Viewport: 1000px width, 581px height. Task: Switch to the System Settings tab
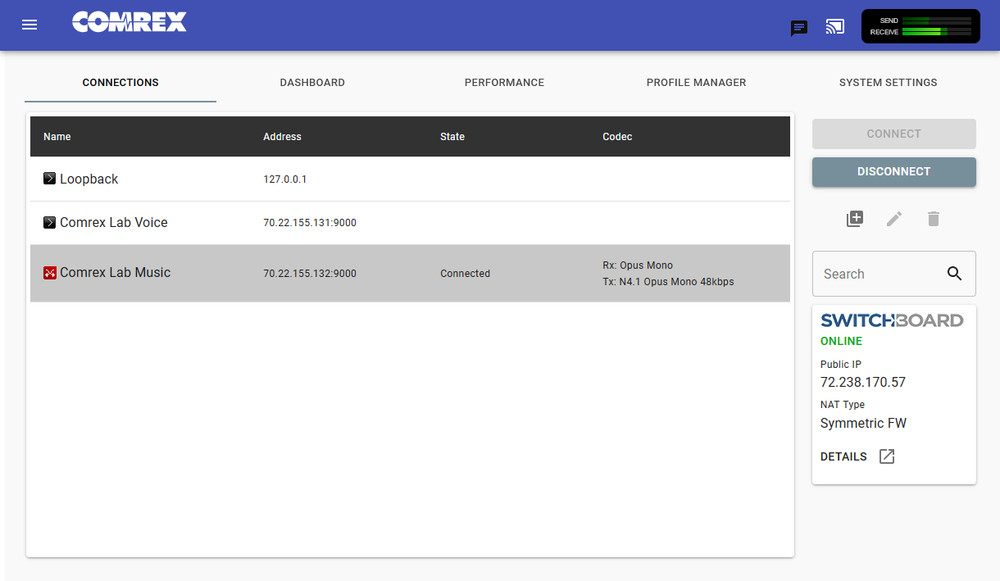click(x=888, y=82)
